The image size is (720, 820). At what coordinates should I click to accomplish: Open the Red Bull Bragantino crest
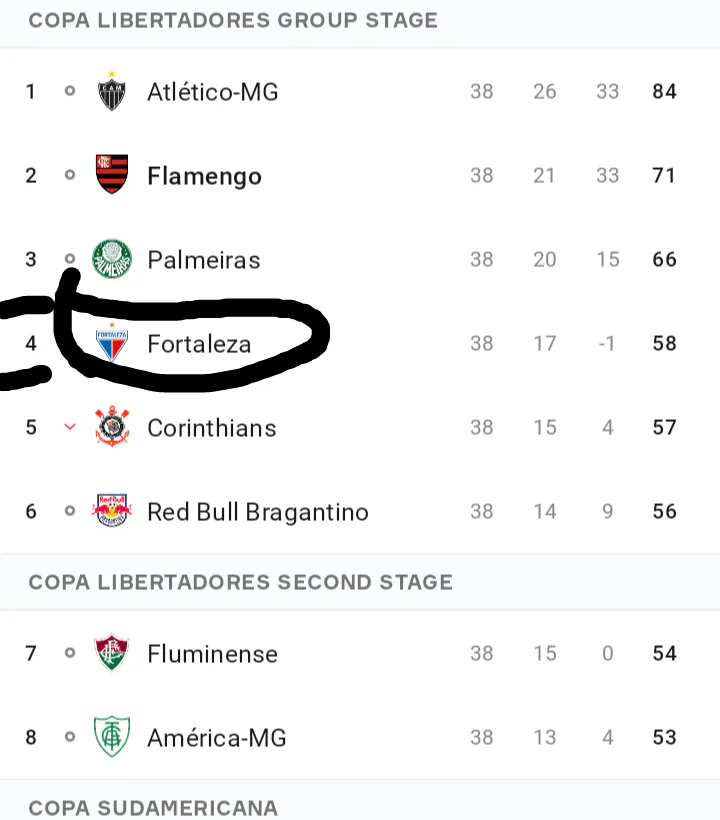112,510
